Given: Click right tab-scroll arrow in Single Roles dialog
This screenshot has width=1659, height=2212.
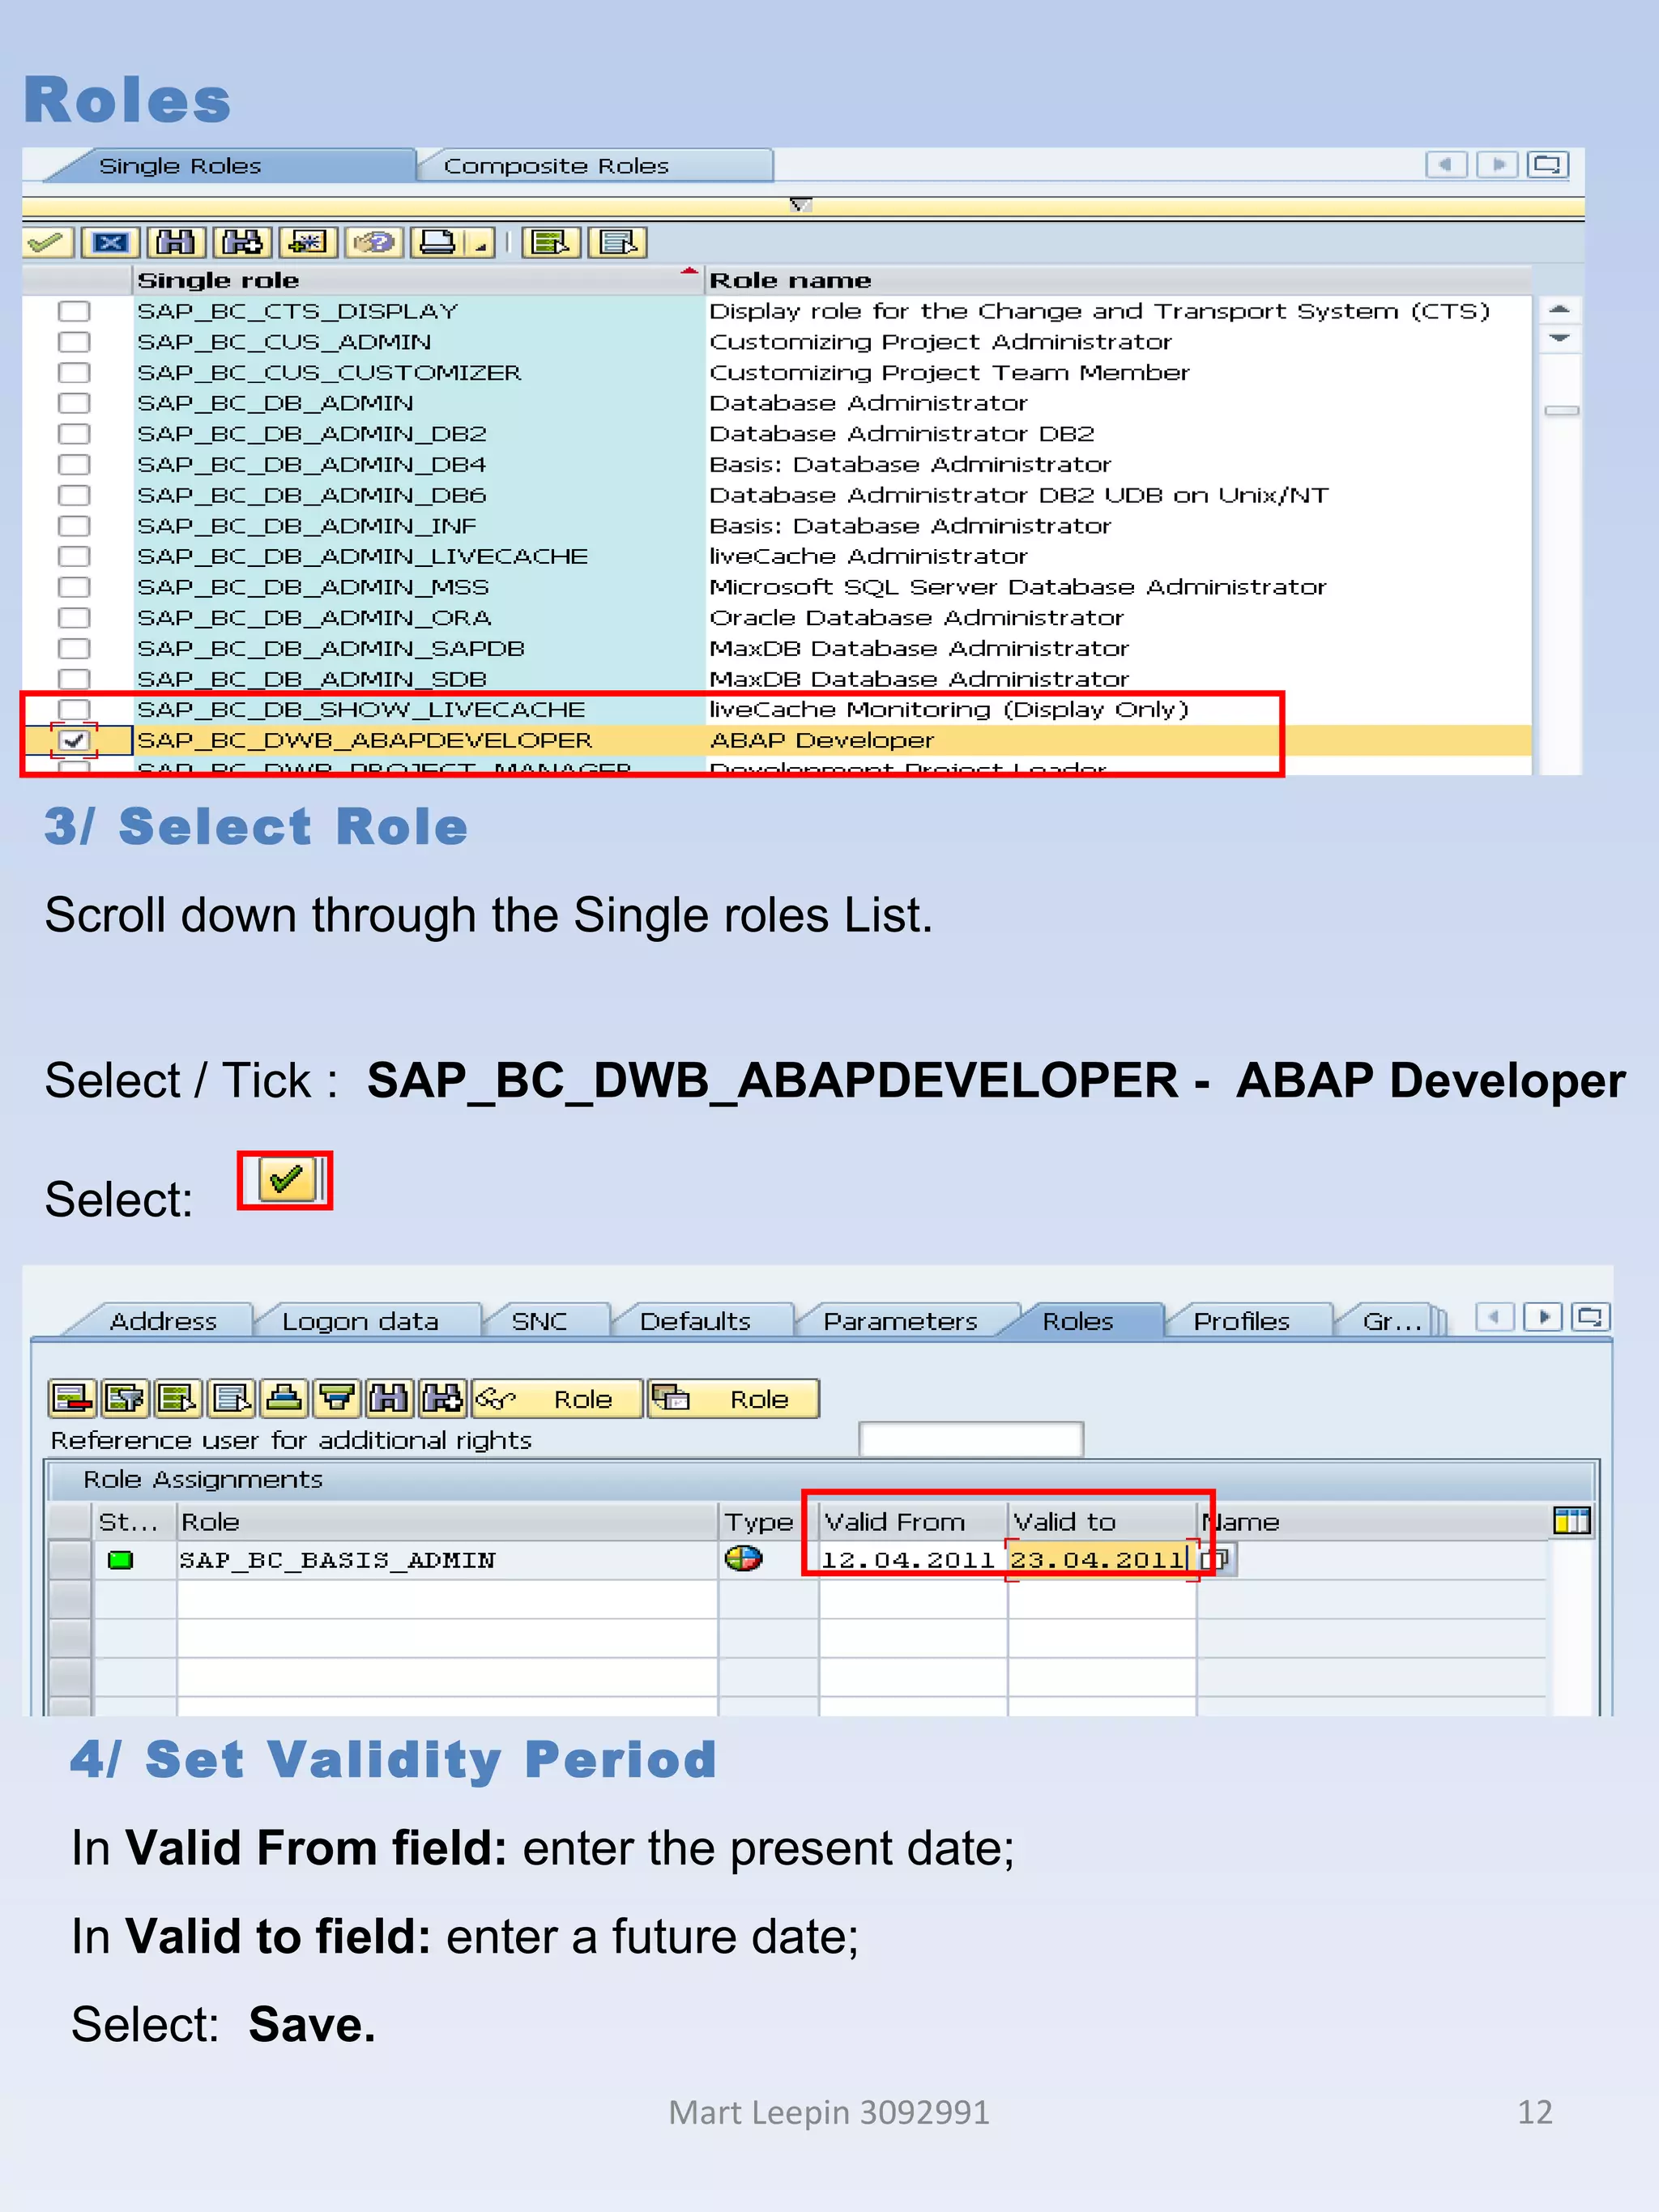Looking at the screenshot, I should 1497,164.
